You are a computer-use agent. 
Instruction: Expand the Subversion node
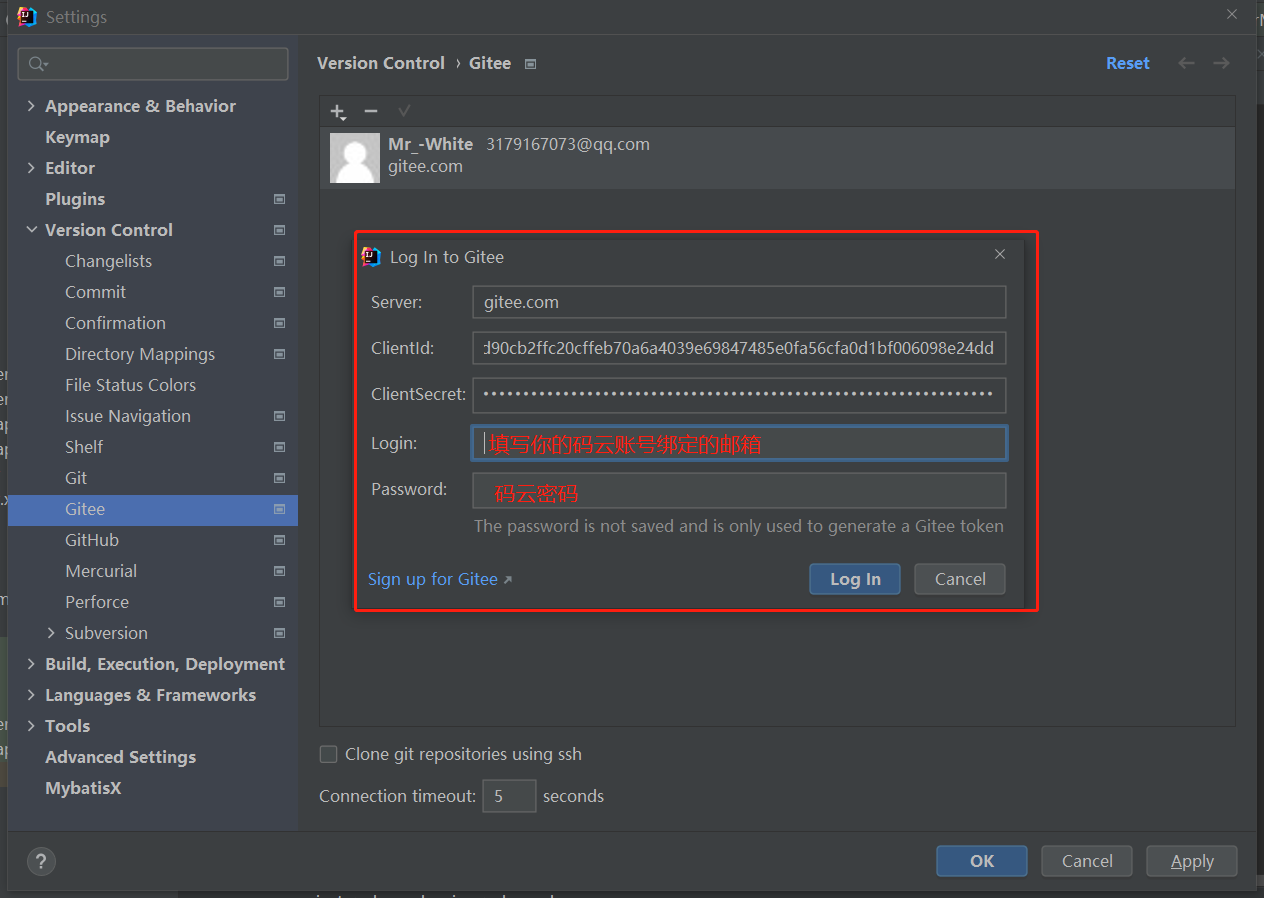pos(51,633)
